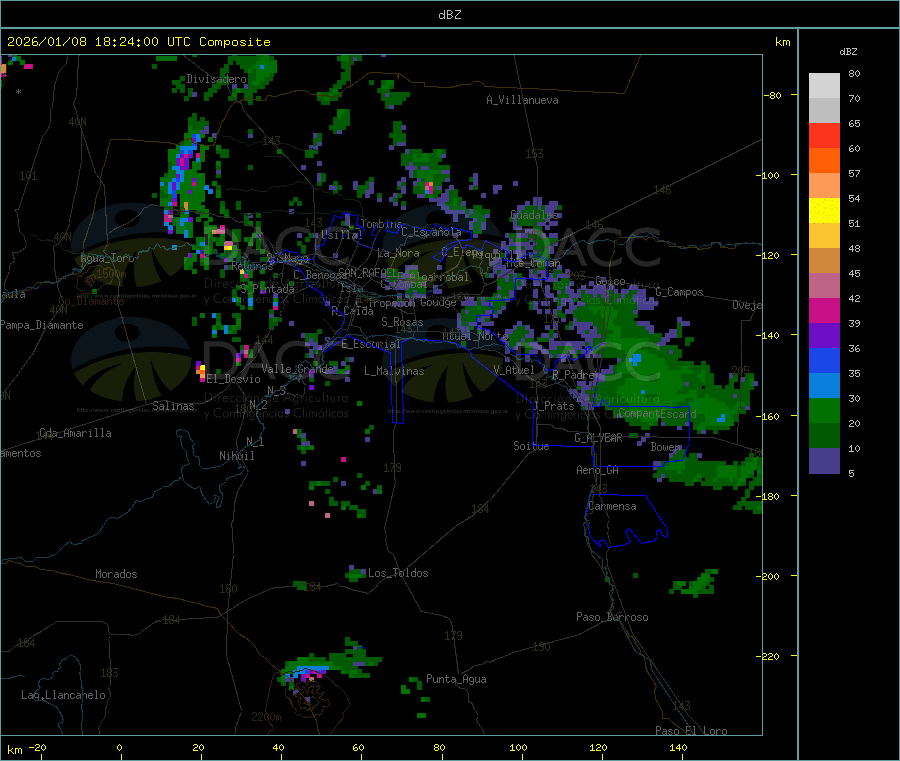Click the Morados location label

tap(116, 574)
